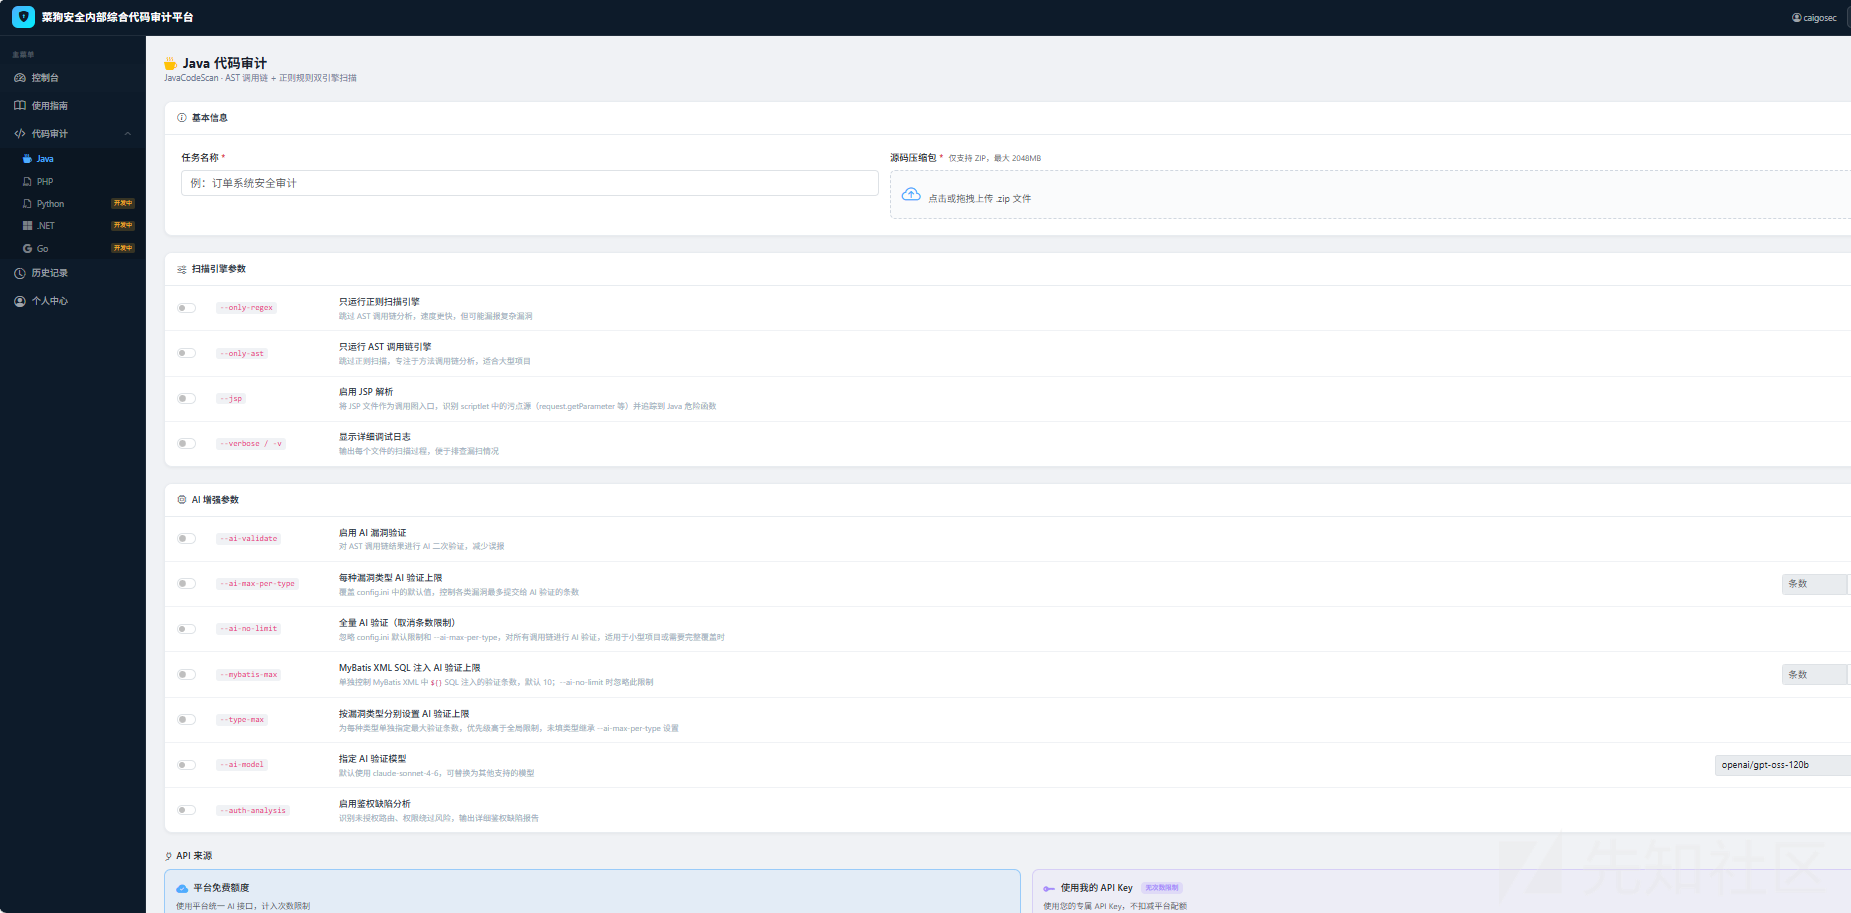Open the AI model field showing openai/gpt-oss-120b
Image resolution: width=1851 pixels, height=913 pixels.
pos(1782,765)
